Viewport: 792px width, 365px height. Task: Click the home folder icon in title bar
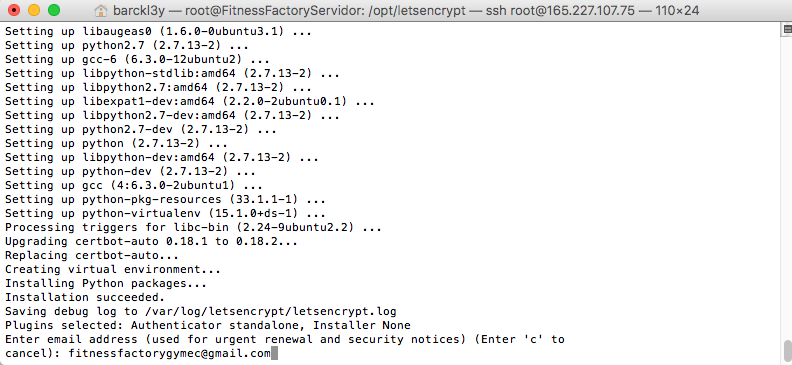tap(102, 10)
